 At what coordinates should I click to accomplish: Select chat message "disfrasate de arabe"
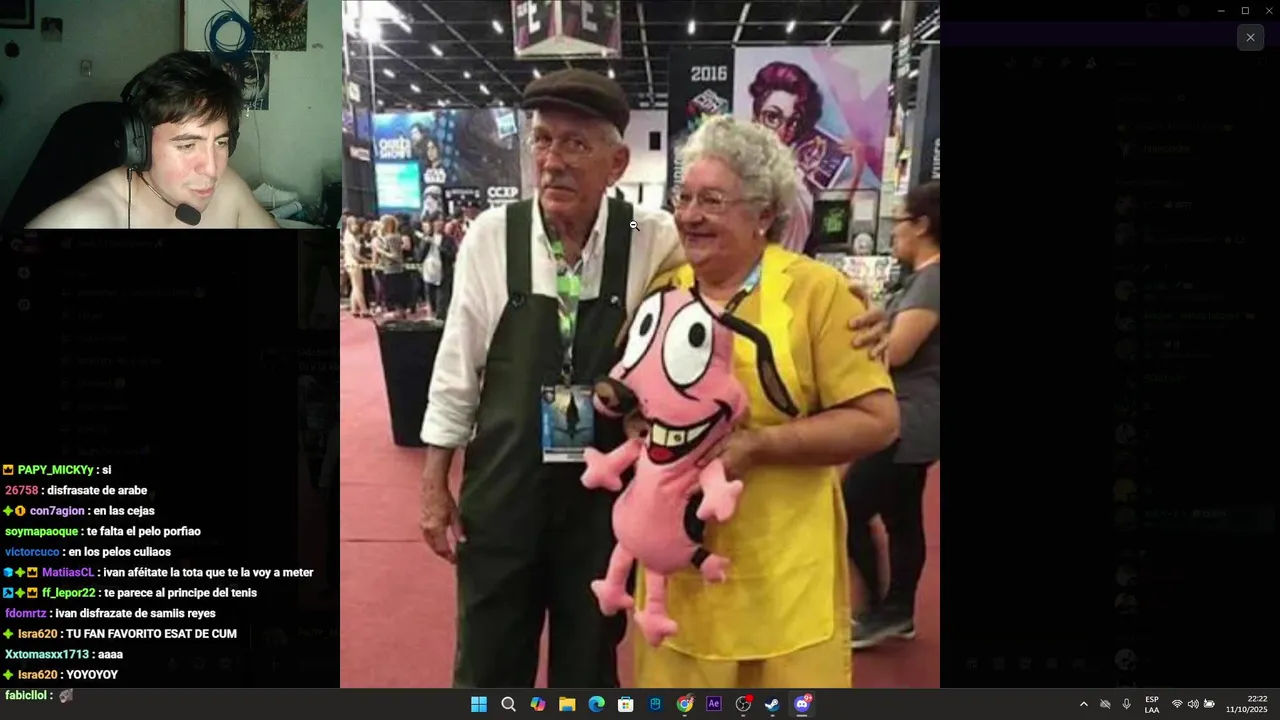[x=97, y=491]
